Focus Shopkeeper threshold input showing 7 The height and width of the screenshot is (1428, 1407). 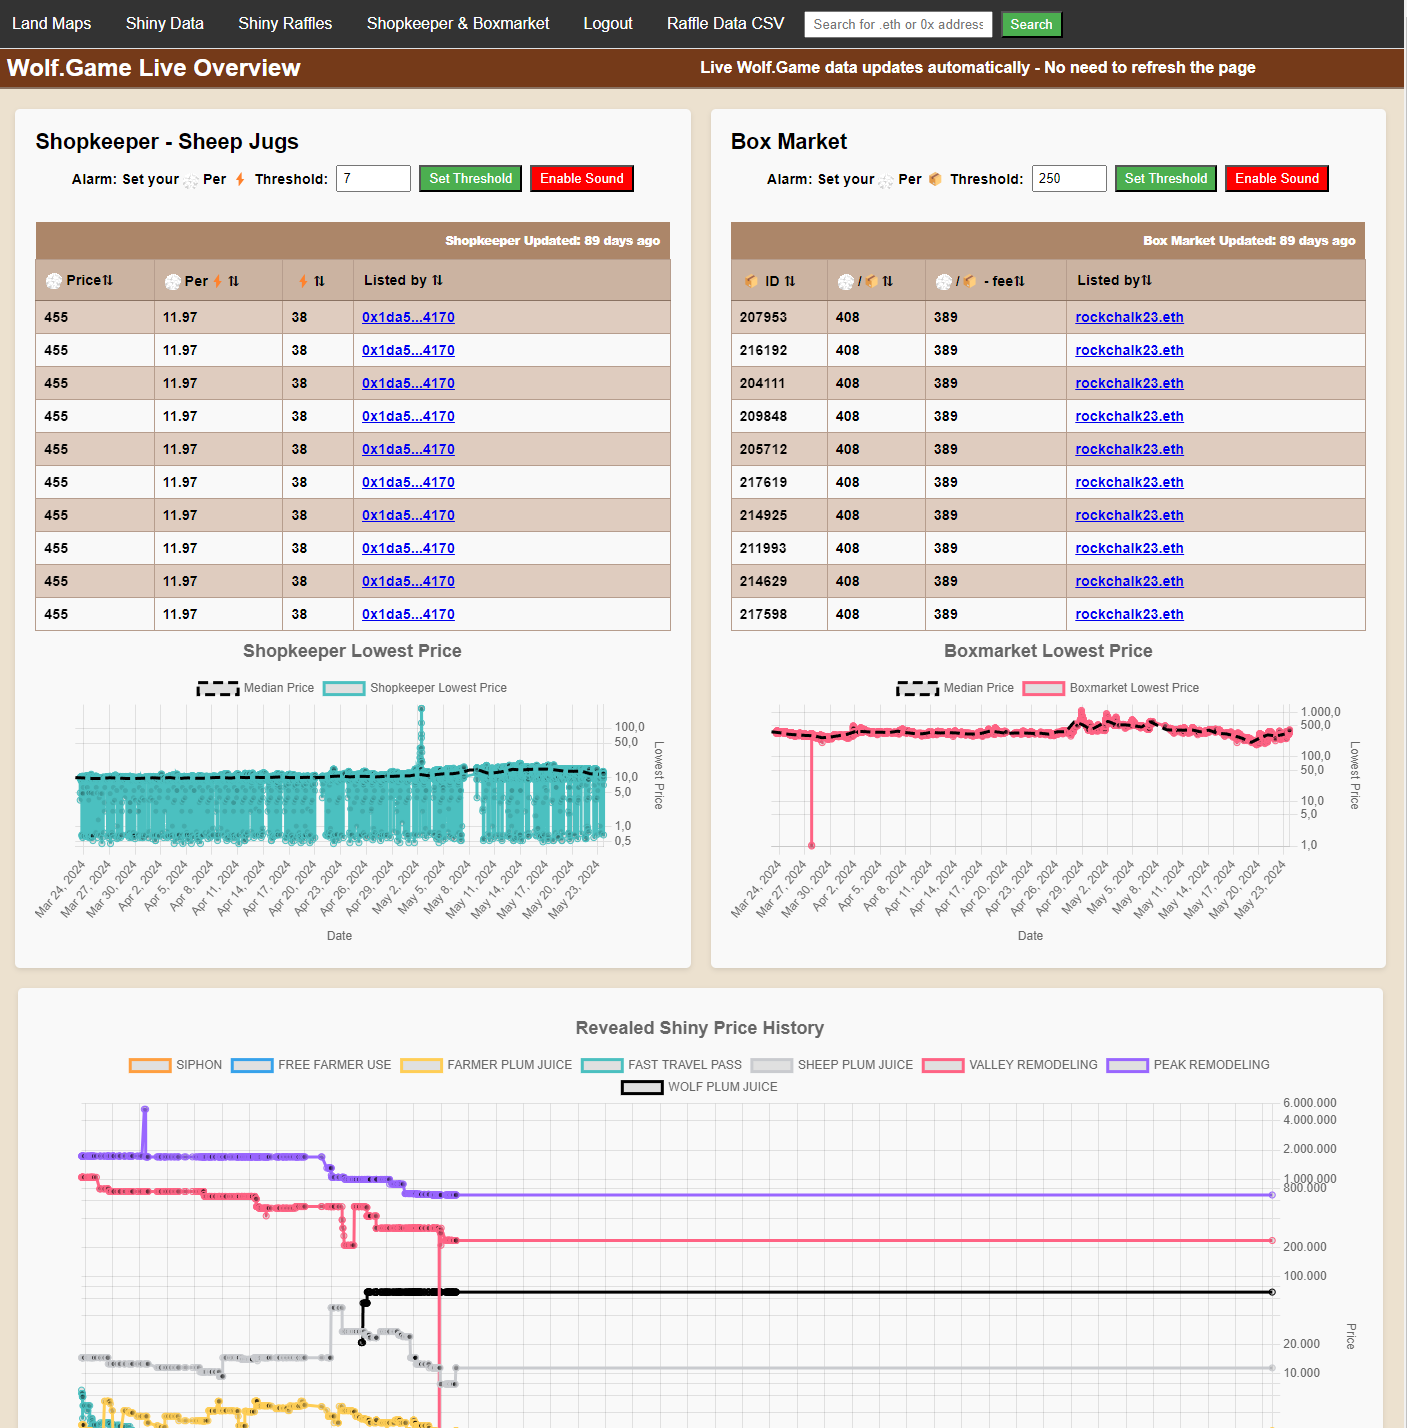tap(373, 178)
